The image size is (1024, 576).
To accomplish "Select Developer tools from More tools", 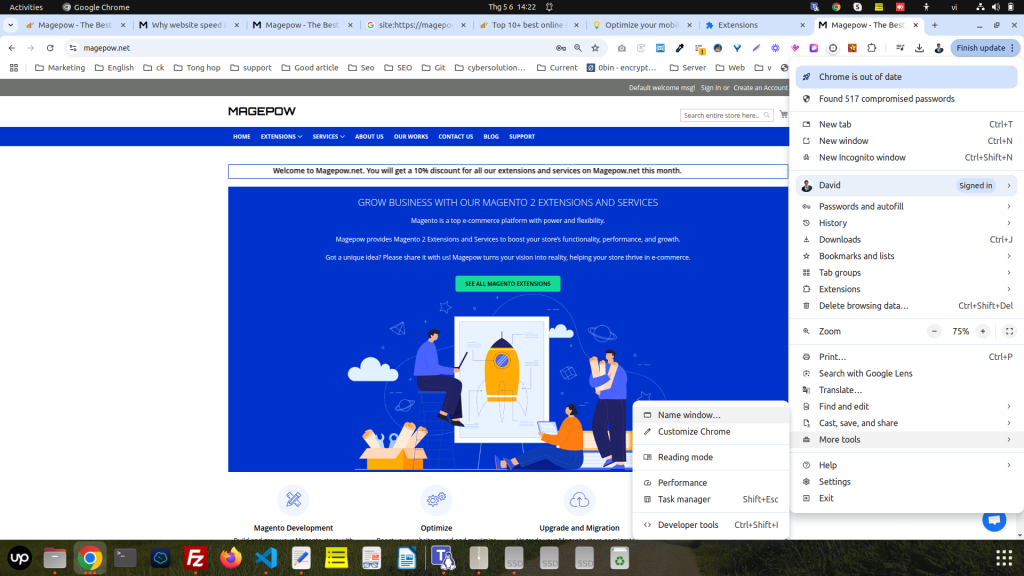I will 688,525.
